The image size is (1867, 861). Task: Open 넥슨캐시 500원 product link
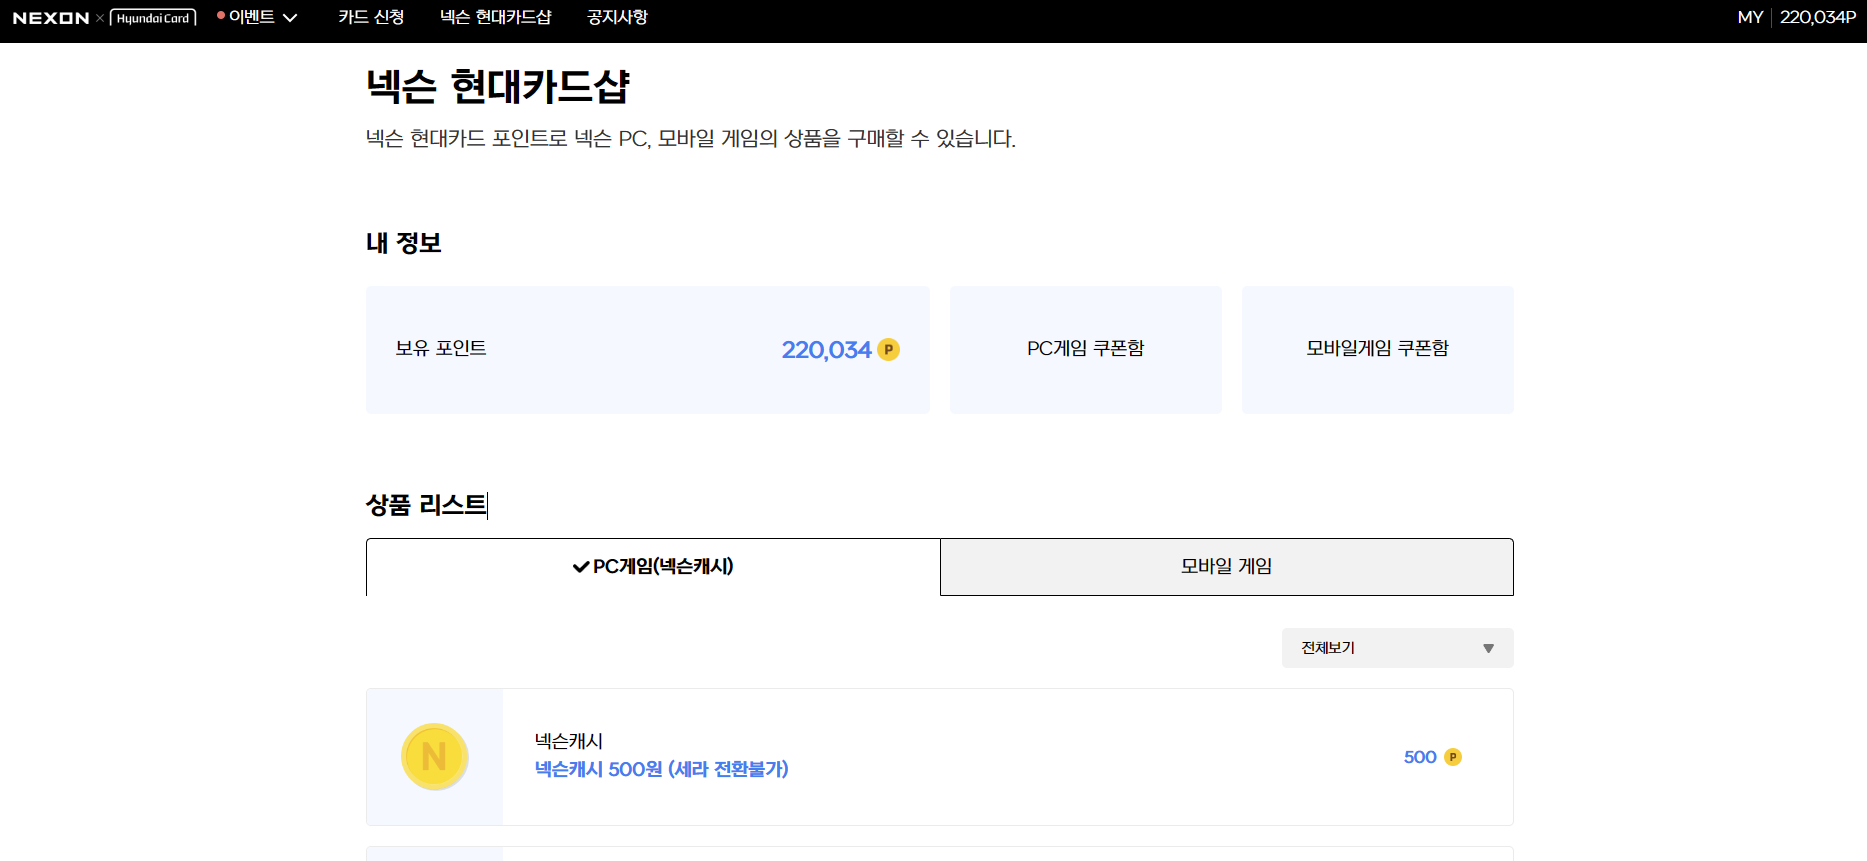(661, 769)
